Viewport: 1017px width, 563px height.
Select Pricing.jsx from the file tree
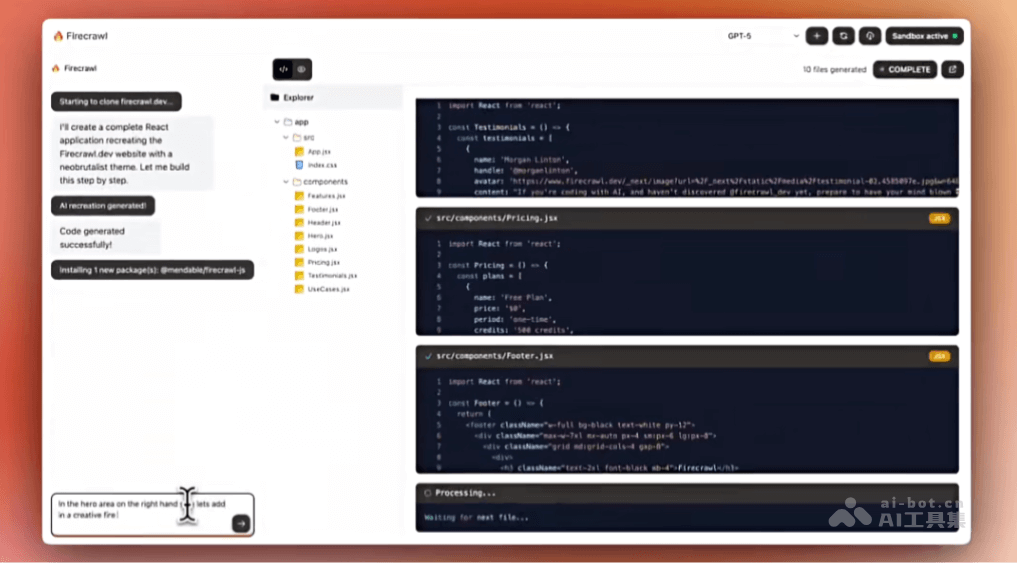coord(324,262)
